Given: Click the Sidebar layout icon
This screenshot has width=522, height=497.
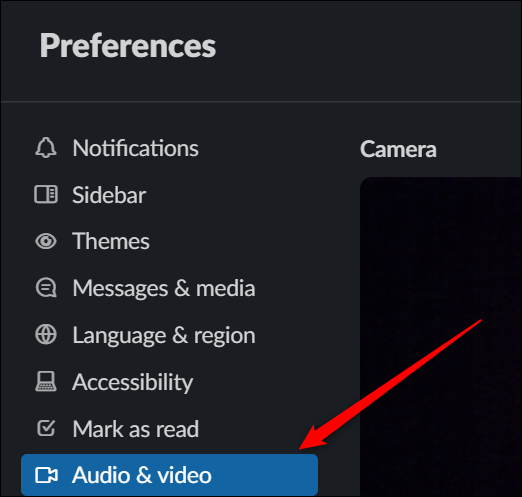Looking at the screenshot, I should point(46,194).
